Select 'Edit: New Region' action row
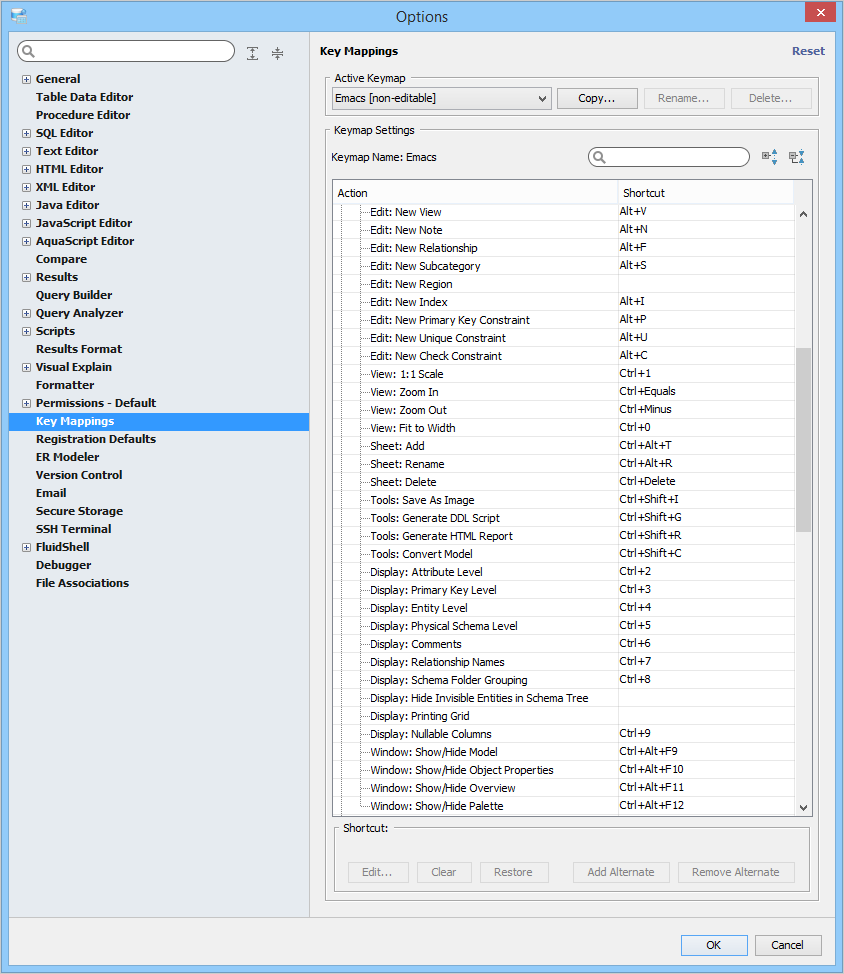 (564, 284)
